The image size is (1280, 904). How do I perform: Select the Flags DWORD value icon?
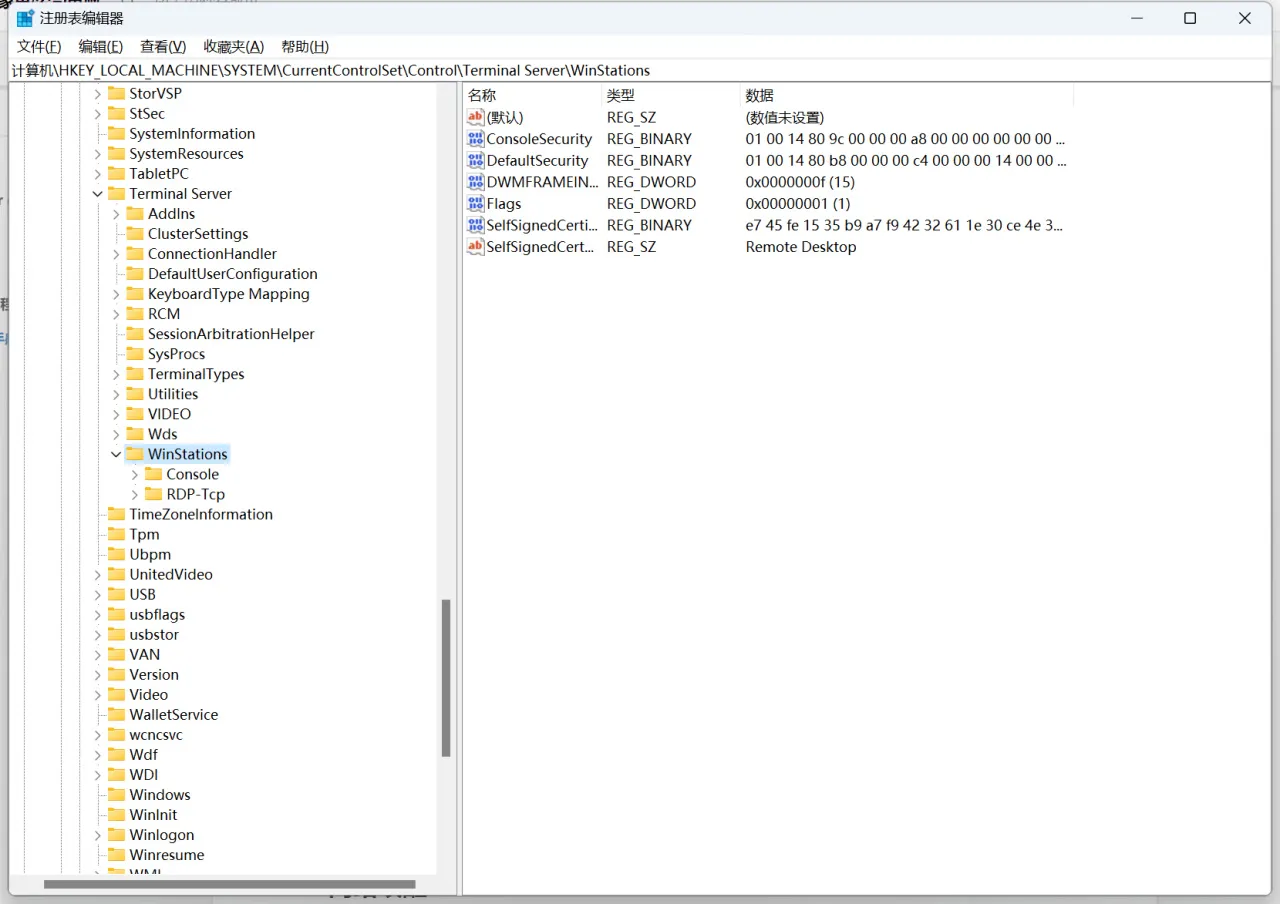tap(475, 204)
